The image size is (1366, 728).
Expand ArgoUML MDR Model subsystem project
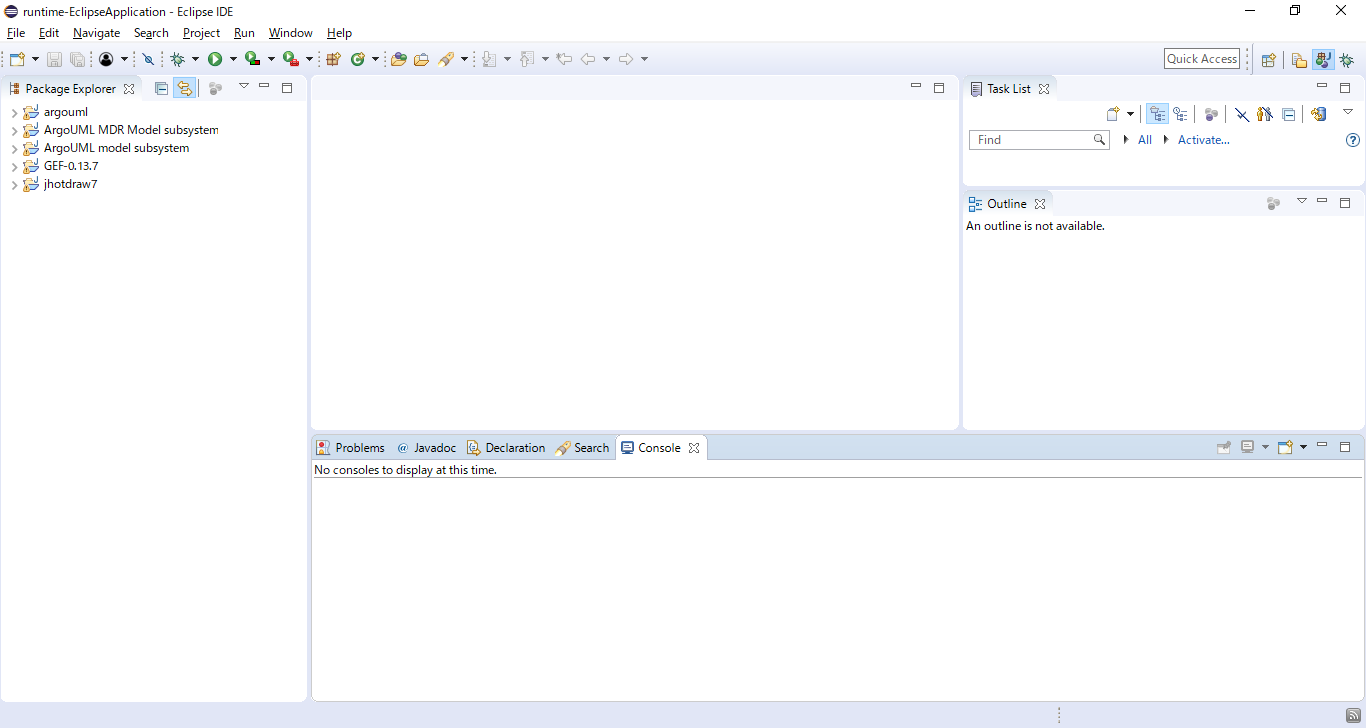click(14, 130)
